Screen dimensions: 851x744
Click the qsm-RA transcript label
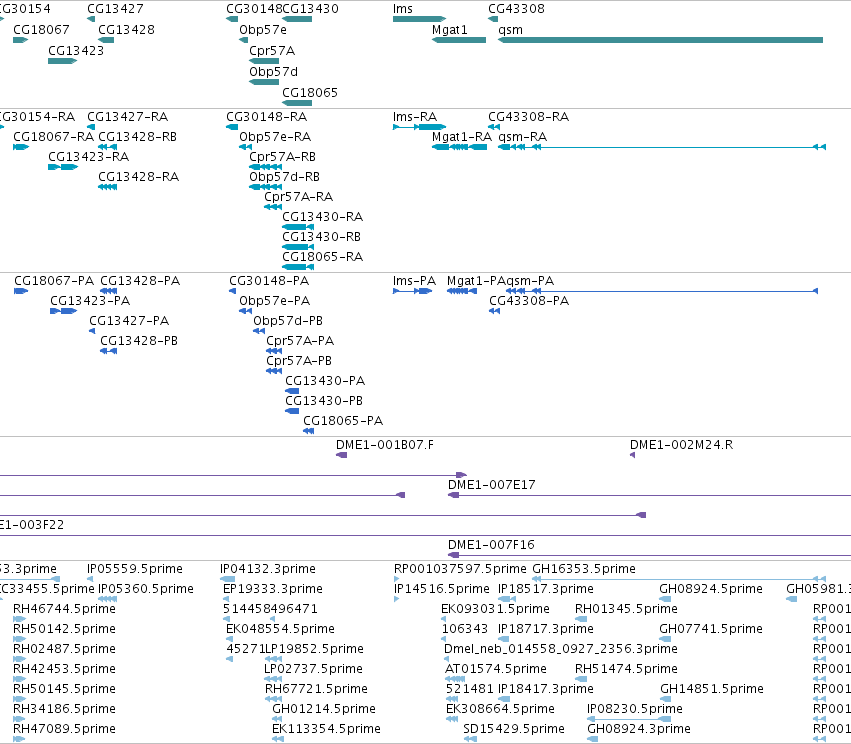pos(523,137)
